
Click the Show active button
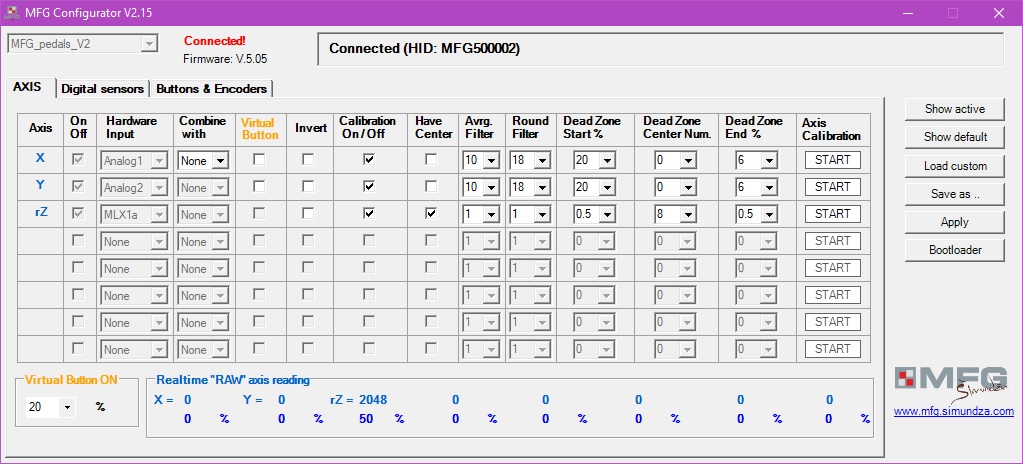coord(954,109)
